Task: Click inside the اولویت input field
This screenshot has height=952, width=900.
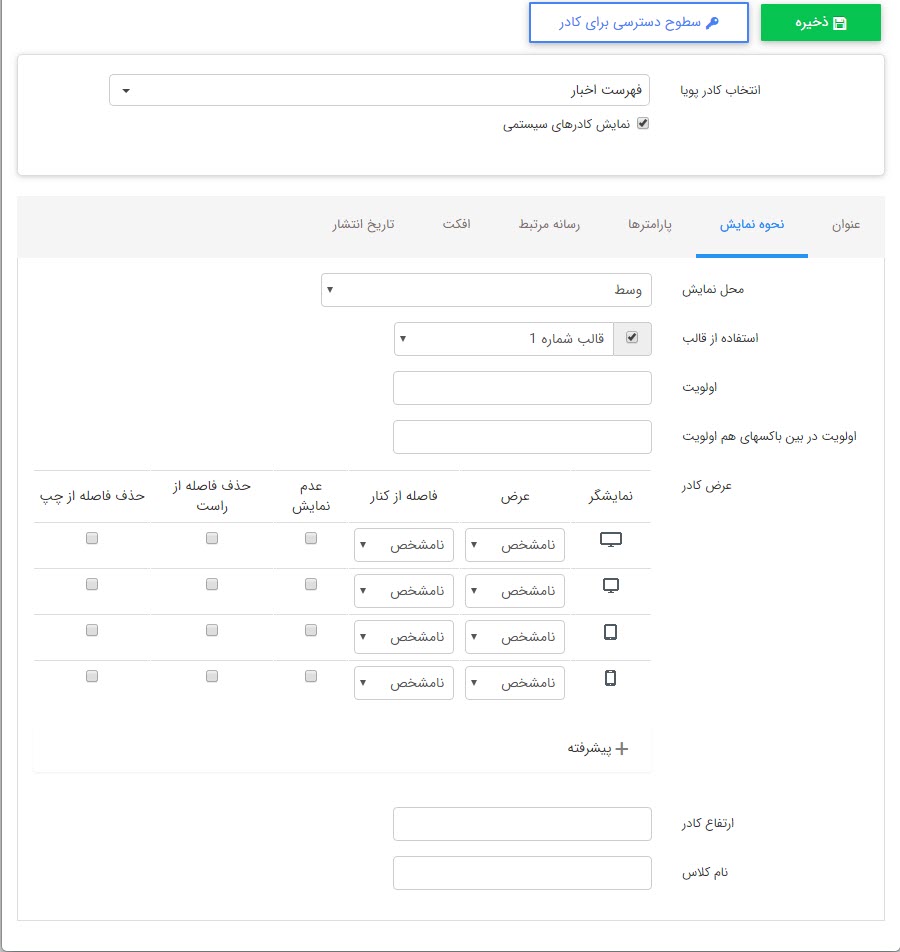Action: (522, 388)
